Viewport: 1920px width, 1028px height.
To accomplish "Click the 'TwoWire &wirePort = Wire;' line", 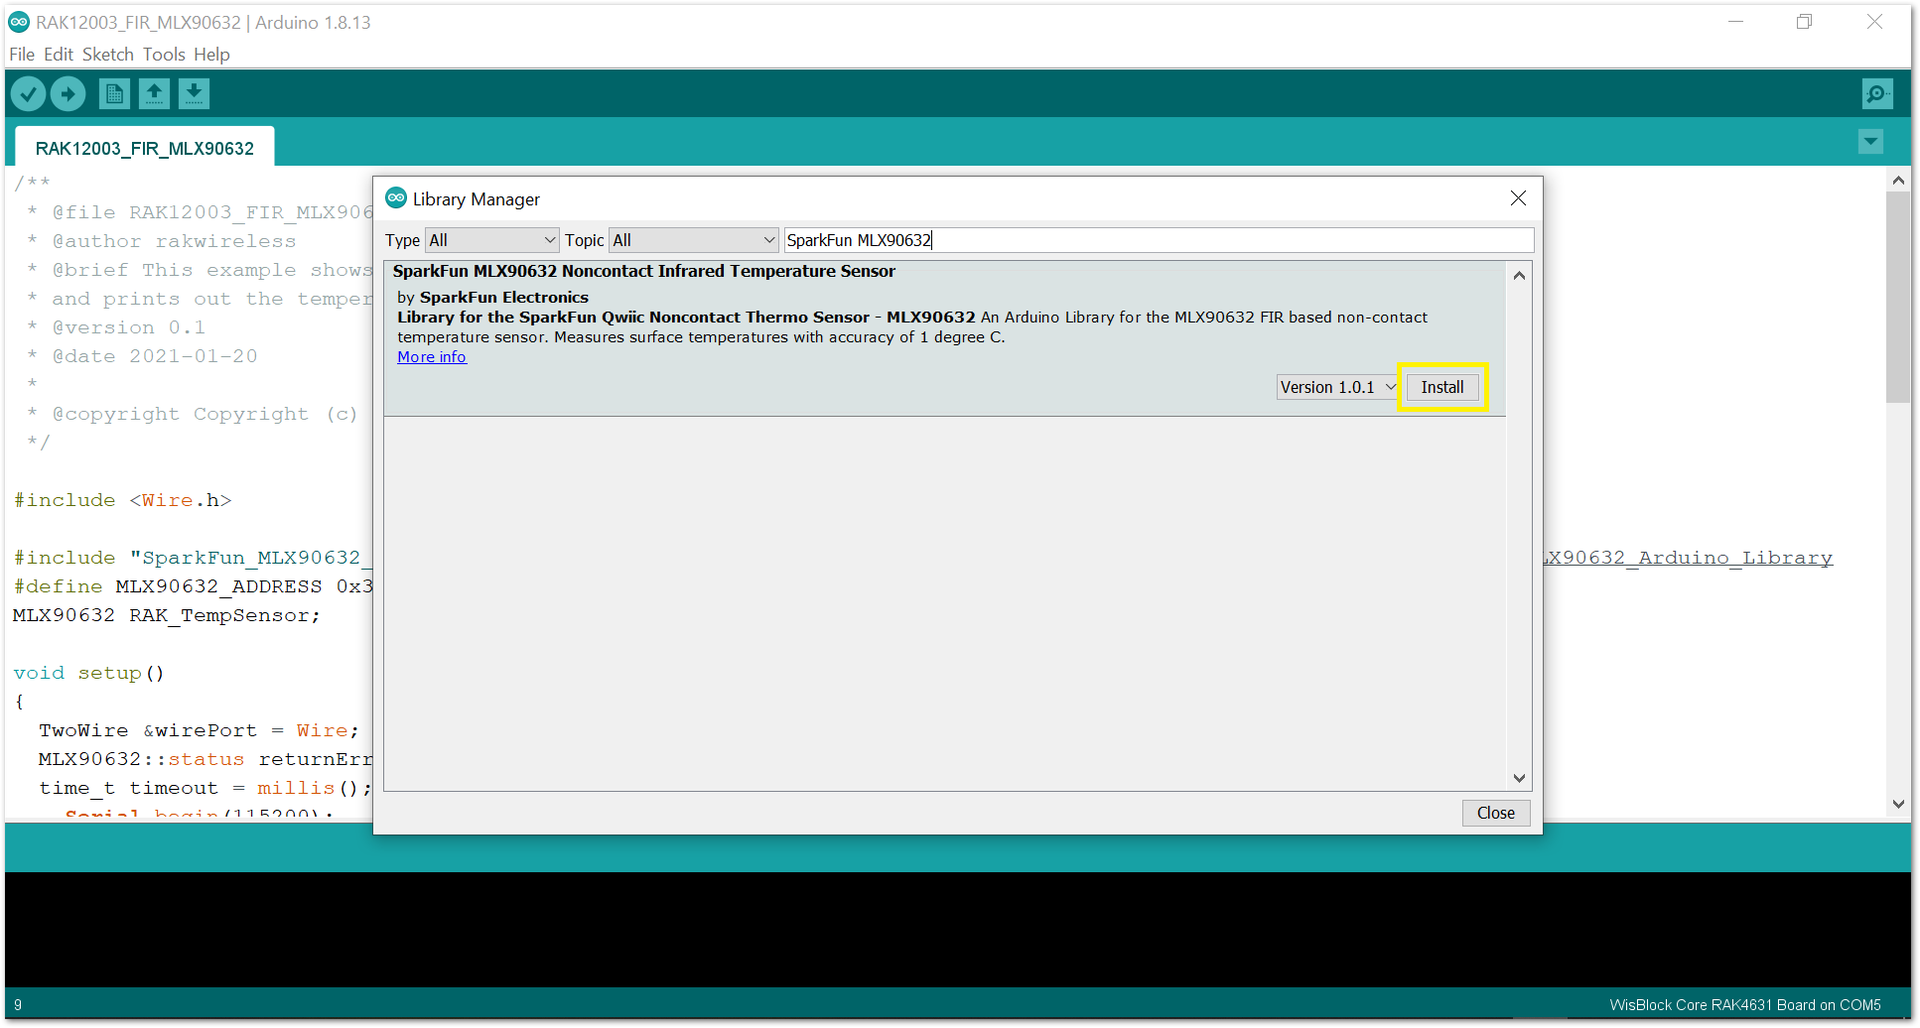I will (198, 730).
